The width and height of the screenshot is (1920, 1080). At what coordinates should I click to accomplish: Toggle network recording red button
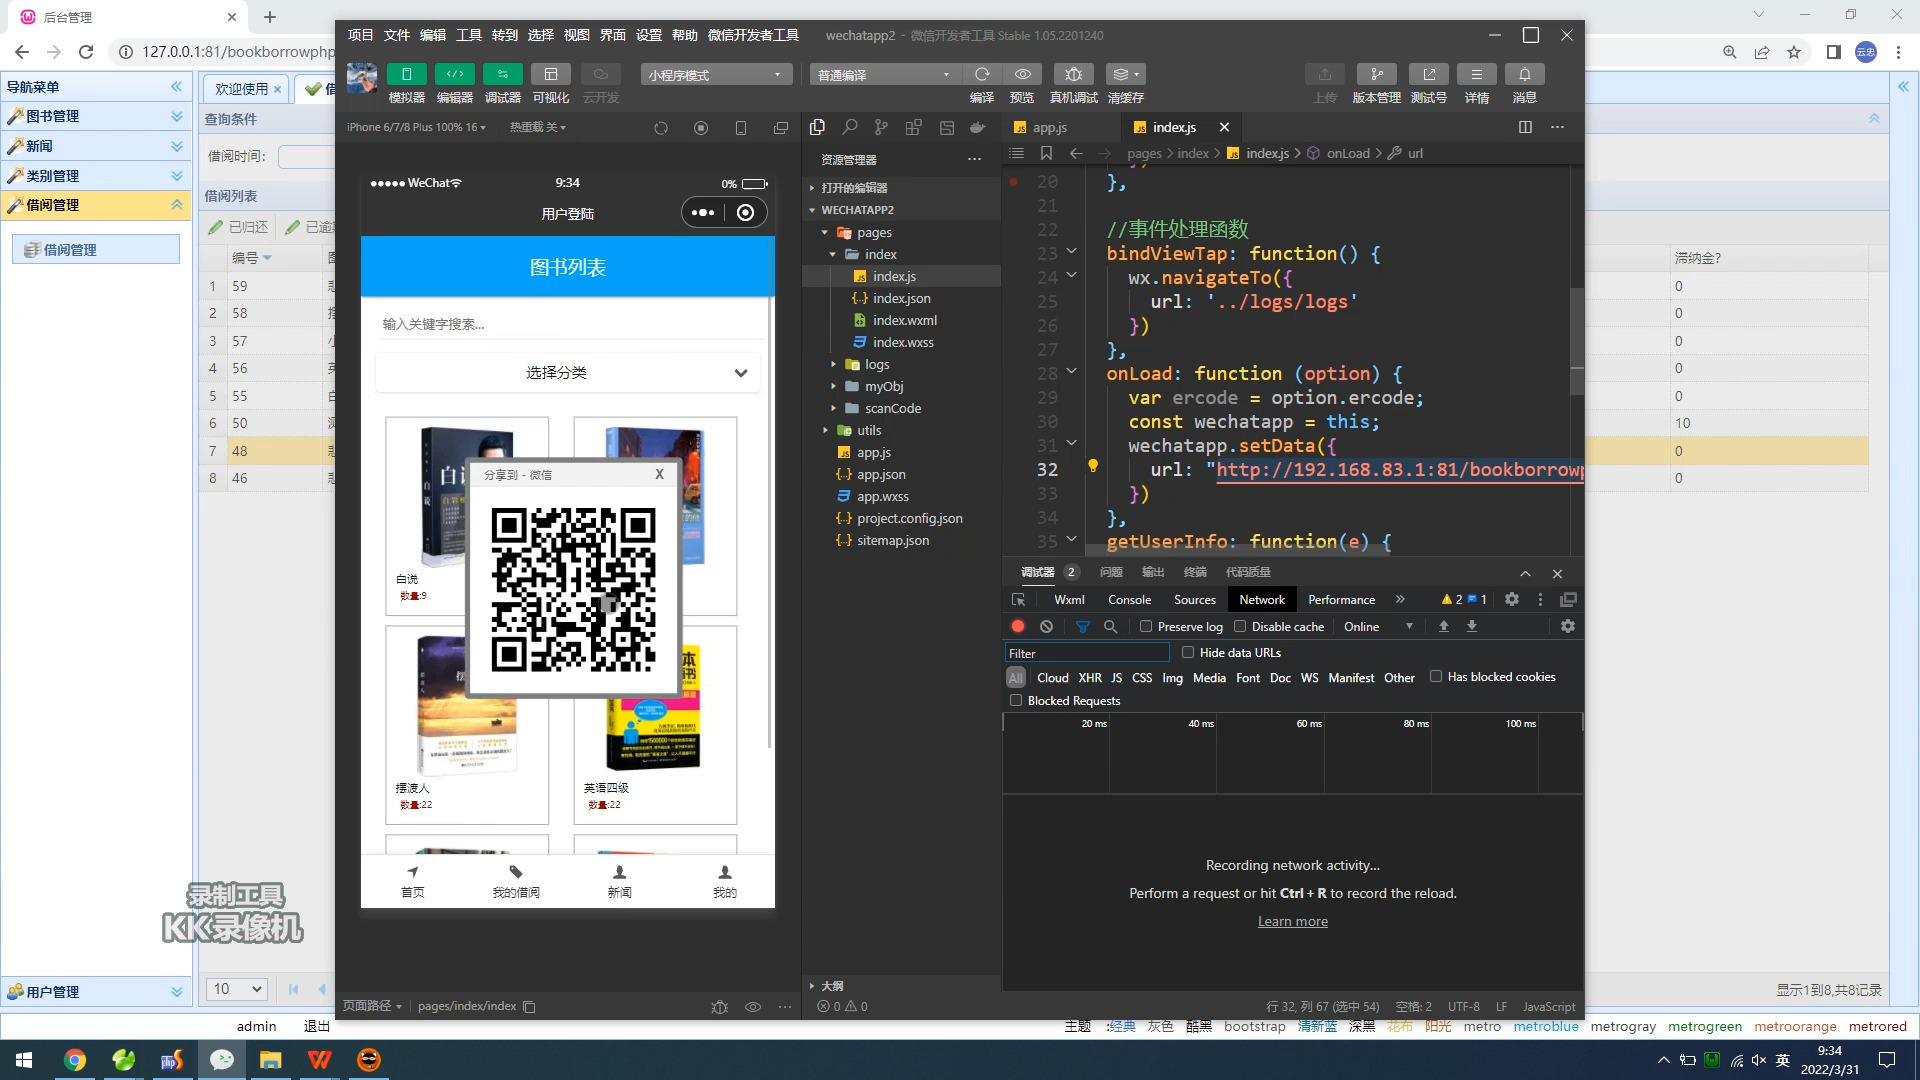point(1018,626)
